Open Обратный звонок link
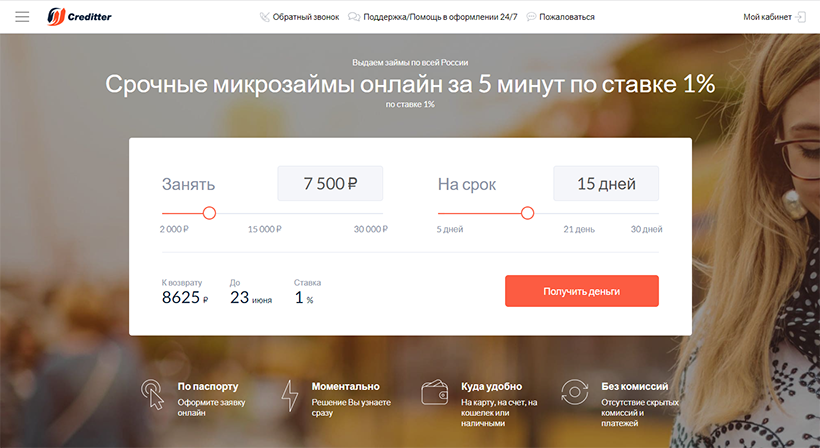Screen dimensions: 820x448 point(305,17)
